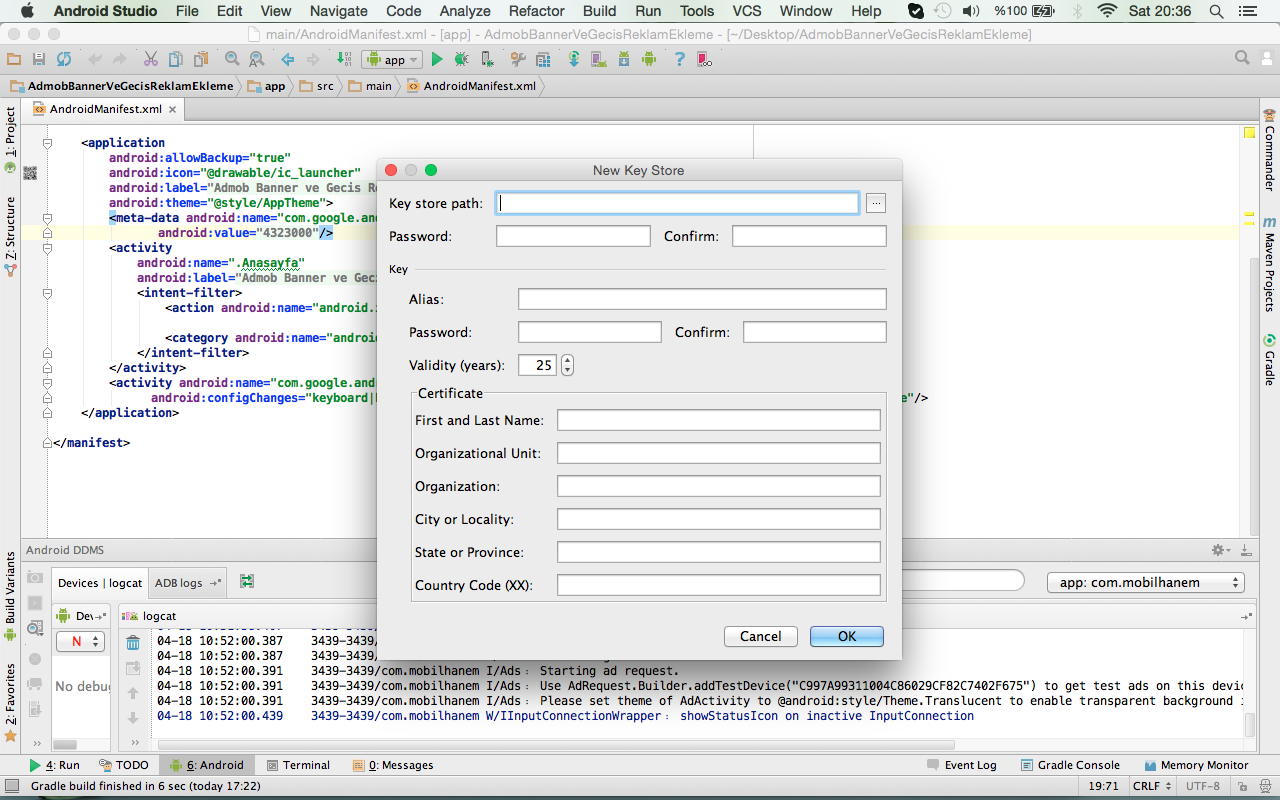
Task: Click the Synchronize toolbar icon
Action: click(64, 60)
